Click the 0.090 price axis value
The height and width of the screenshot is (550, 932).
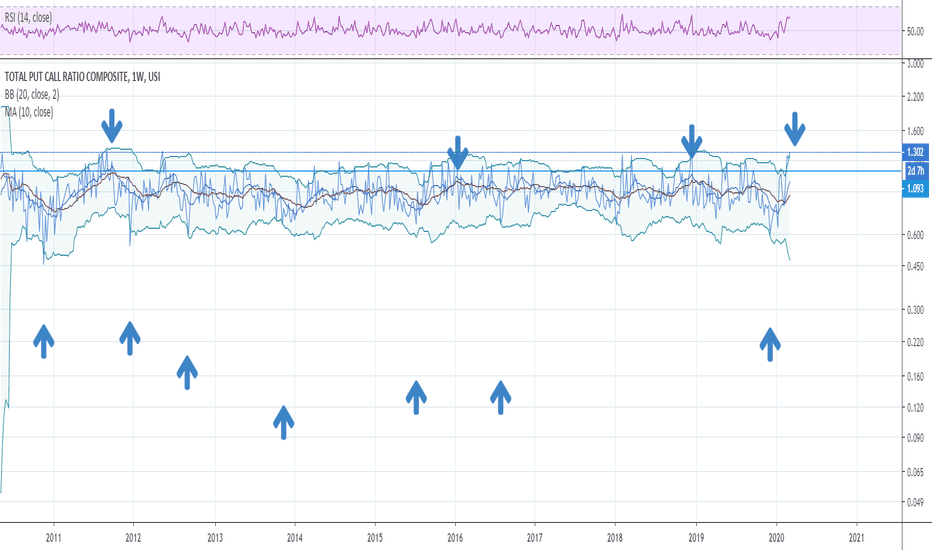pyautogui.click(x=915, y=438)
